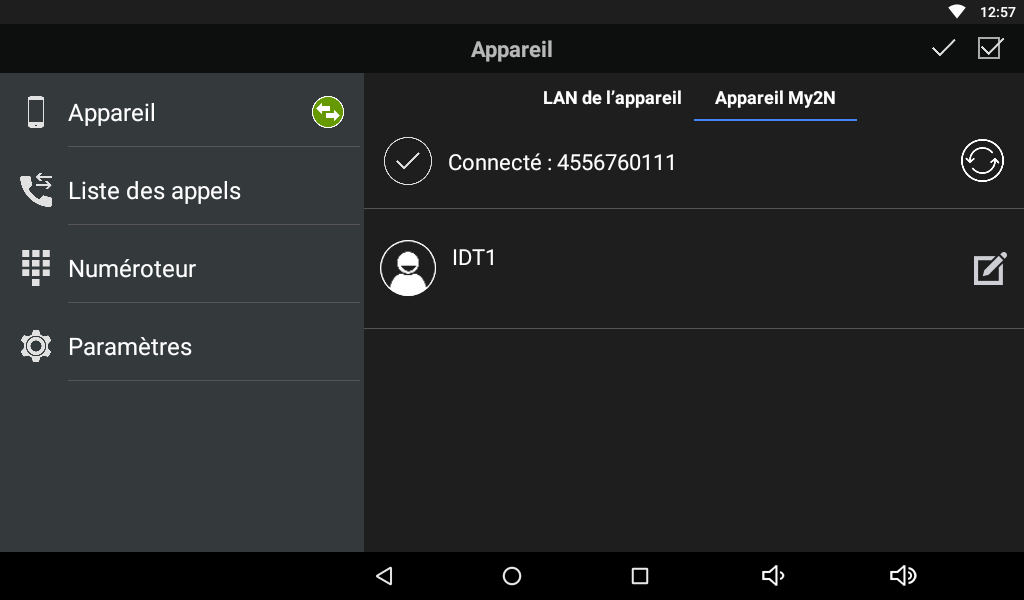Lower volume with speaker down icon
This screenshot has height=600, width=1024.
coord(773,576)
